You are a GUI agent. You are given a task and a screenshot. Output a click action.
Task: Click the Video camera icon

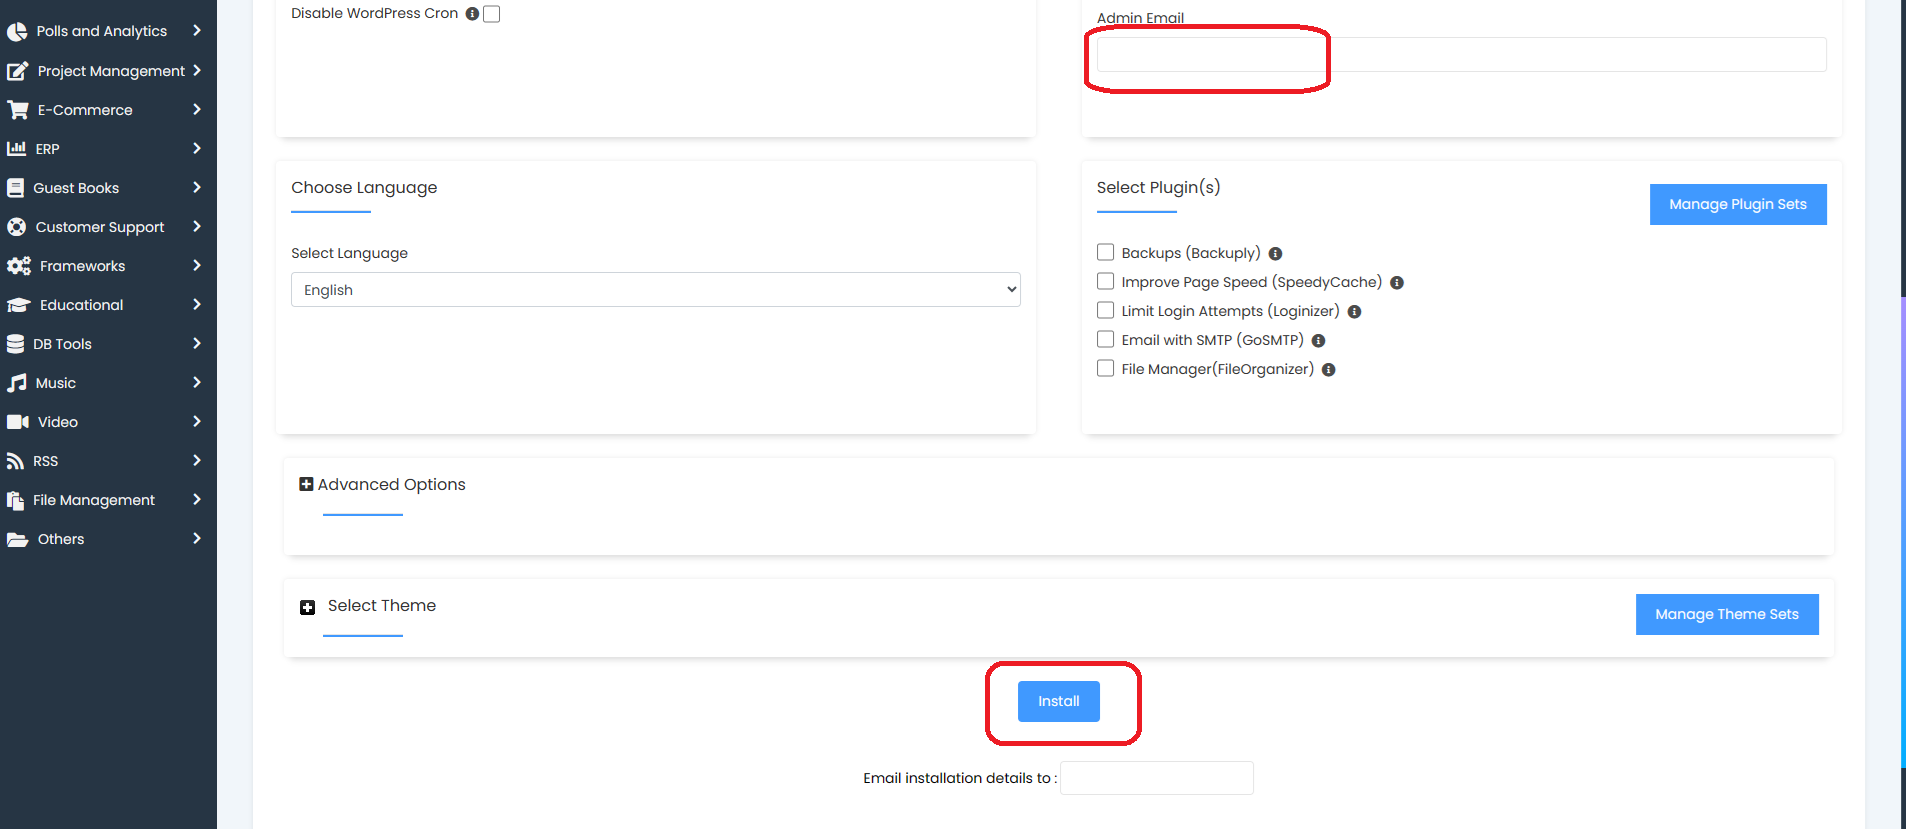pos(17,422)
